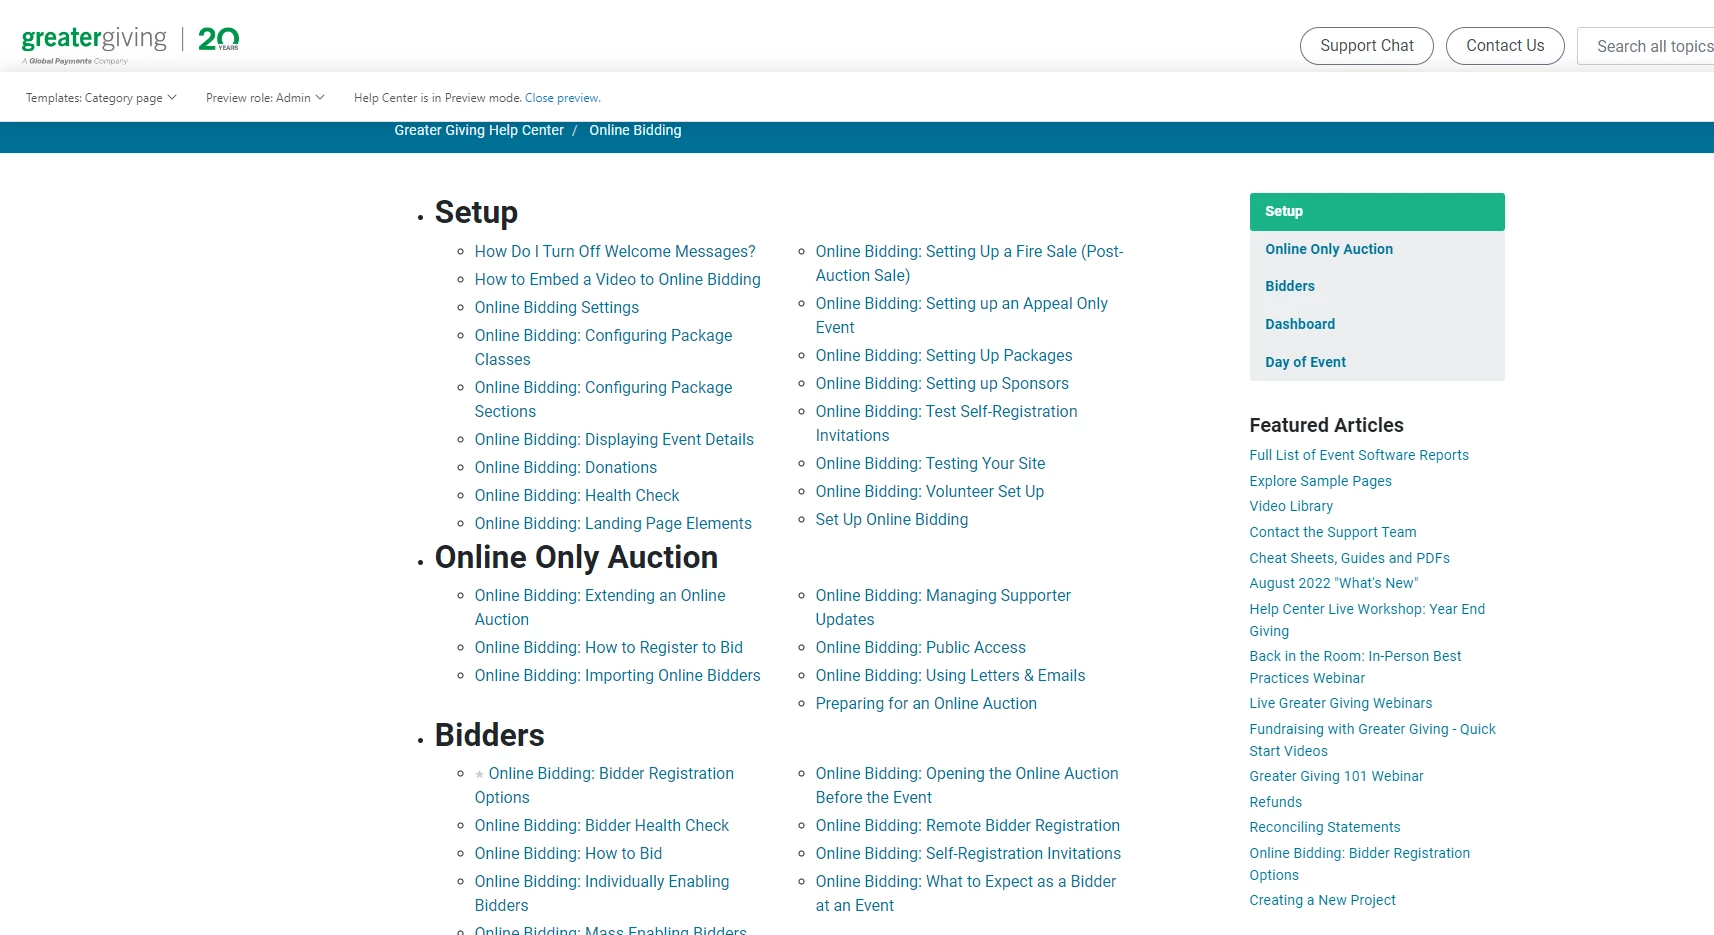
Task: Open Contact the Support Team article
Action: 1333,532
